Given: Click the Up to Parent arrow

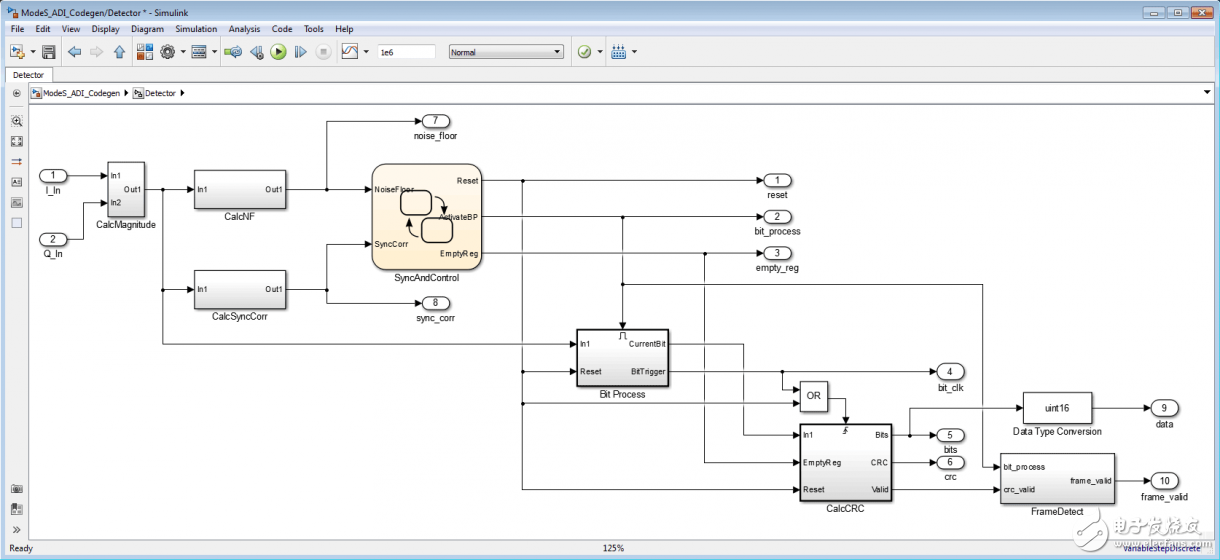Looking at the screenshot, I should (119, 52).
